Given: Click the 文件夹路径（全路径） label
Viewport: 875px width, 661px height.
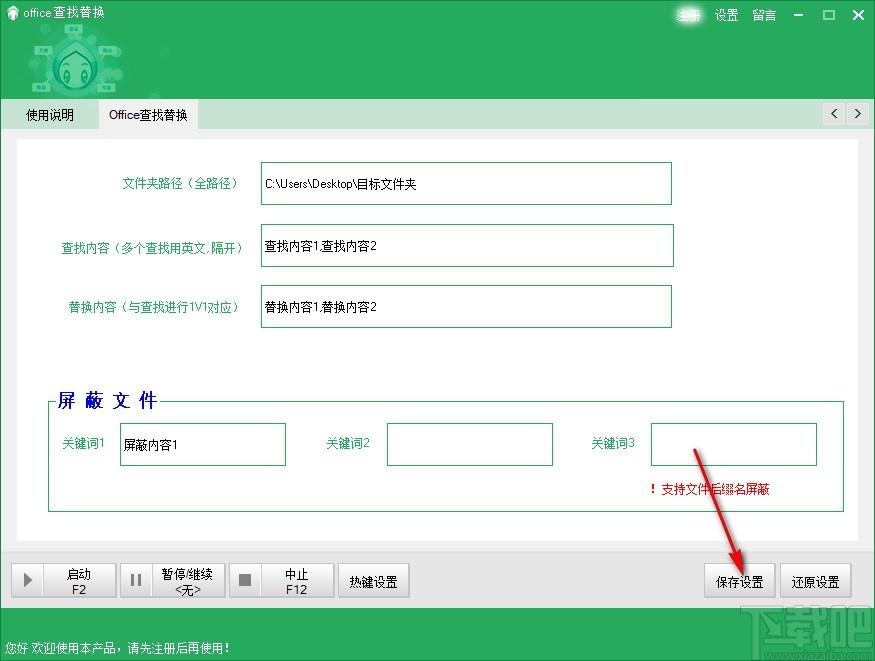Looking at the screenshot, I should coord(182,184).
